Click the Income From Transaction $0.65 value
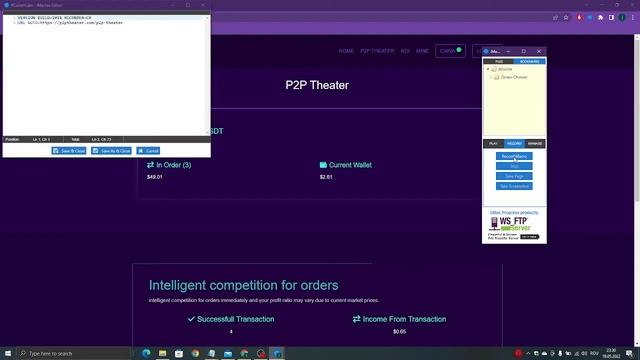640x360 pixels. coord(400,332)
